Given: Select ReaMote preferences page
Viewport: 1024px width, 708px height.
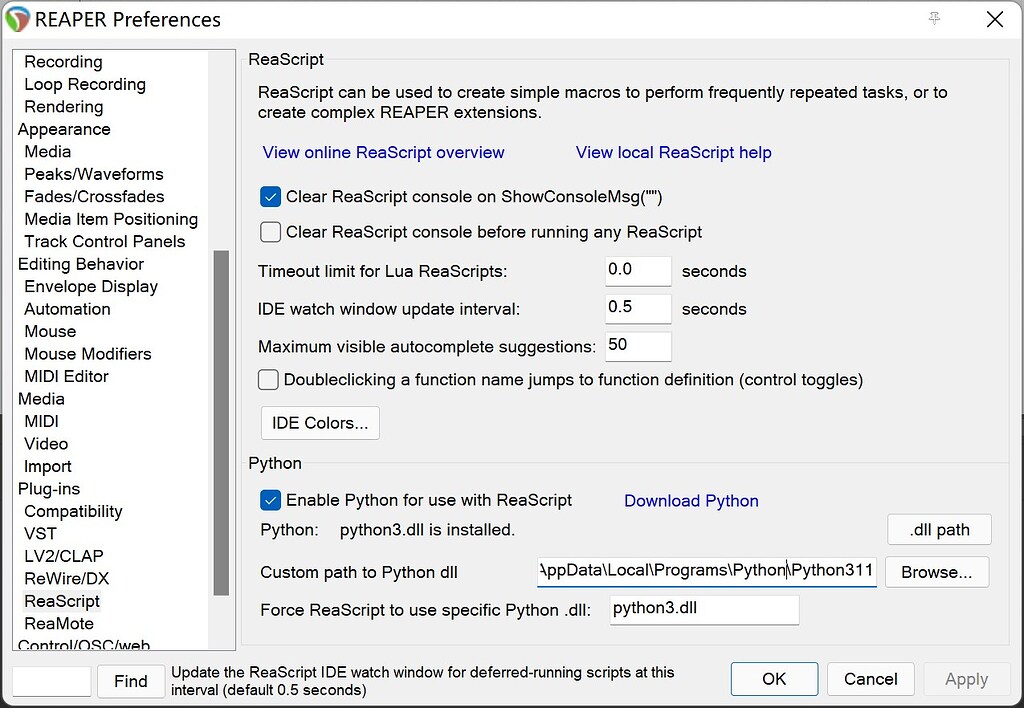Looking at the screenshot, I should pos(59,624).
